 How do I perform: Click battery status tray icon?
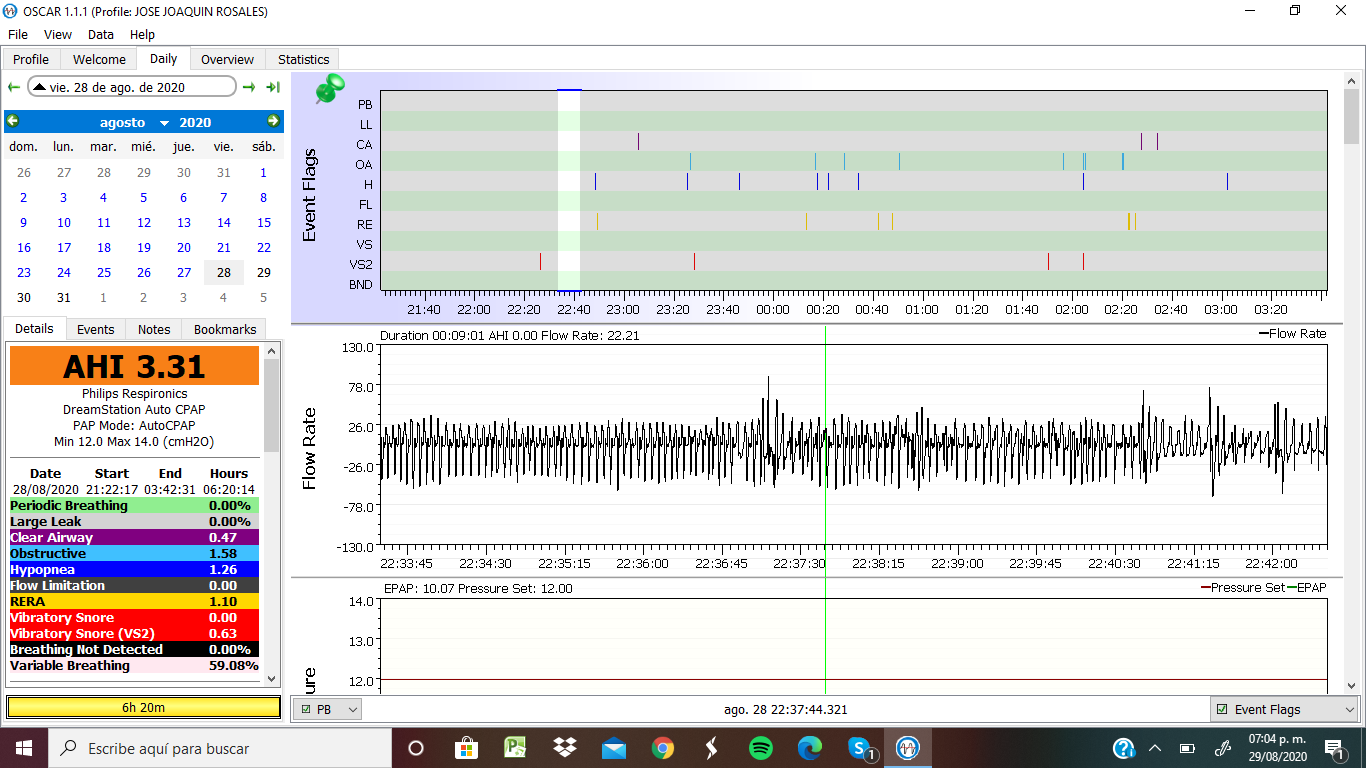[x=1187, y=748]
